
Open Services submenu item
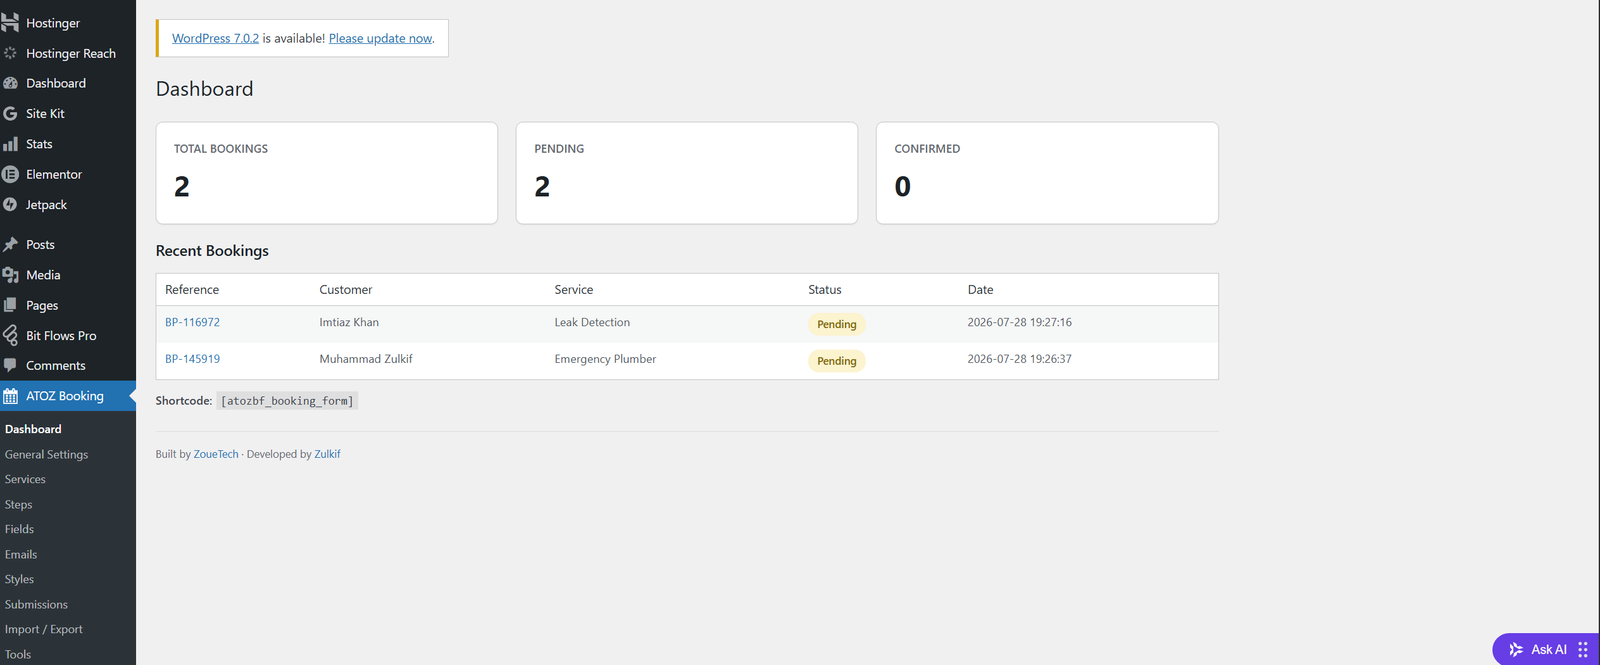click(x=25, y=479)
